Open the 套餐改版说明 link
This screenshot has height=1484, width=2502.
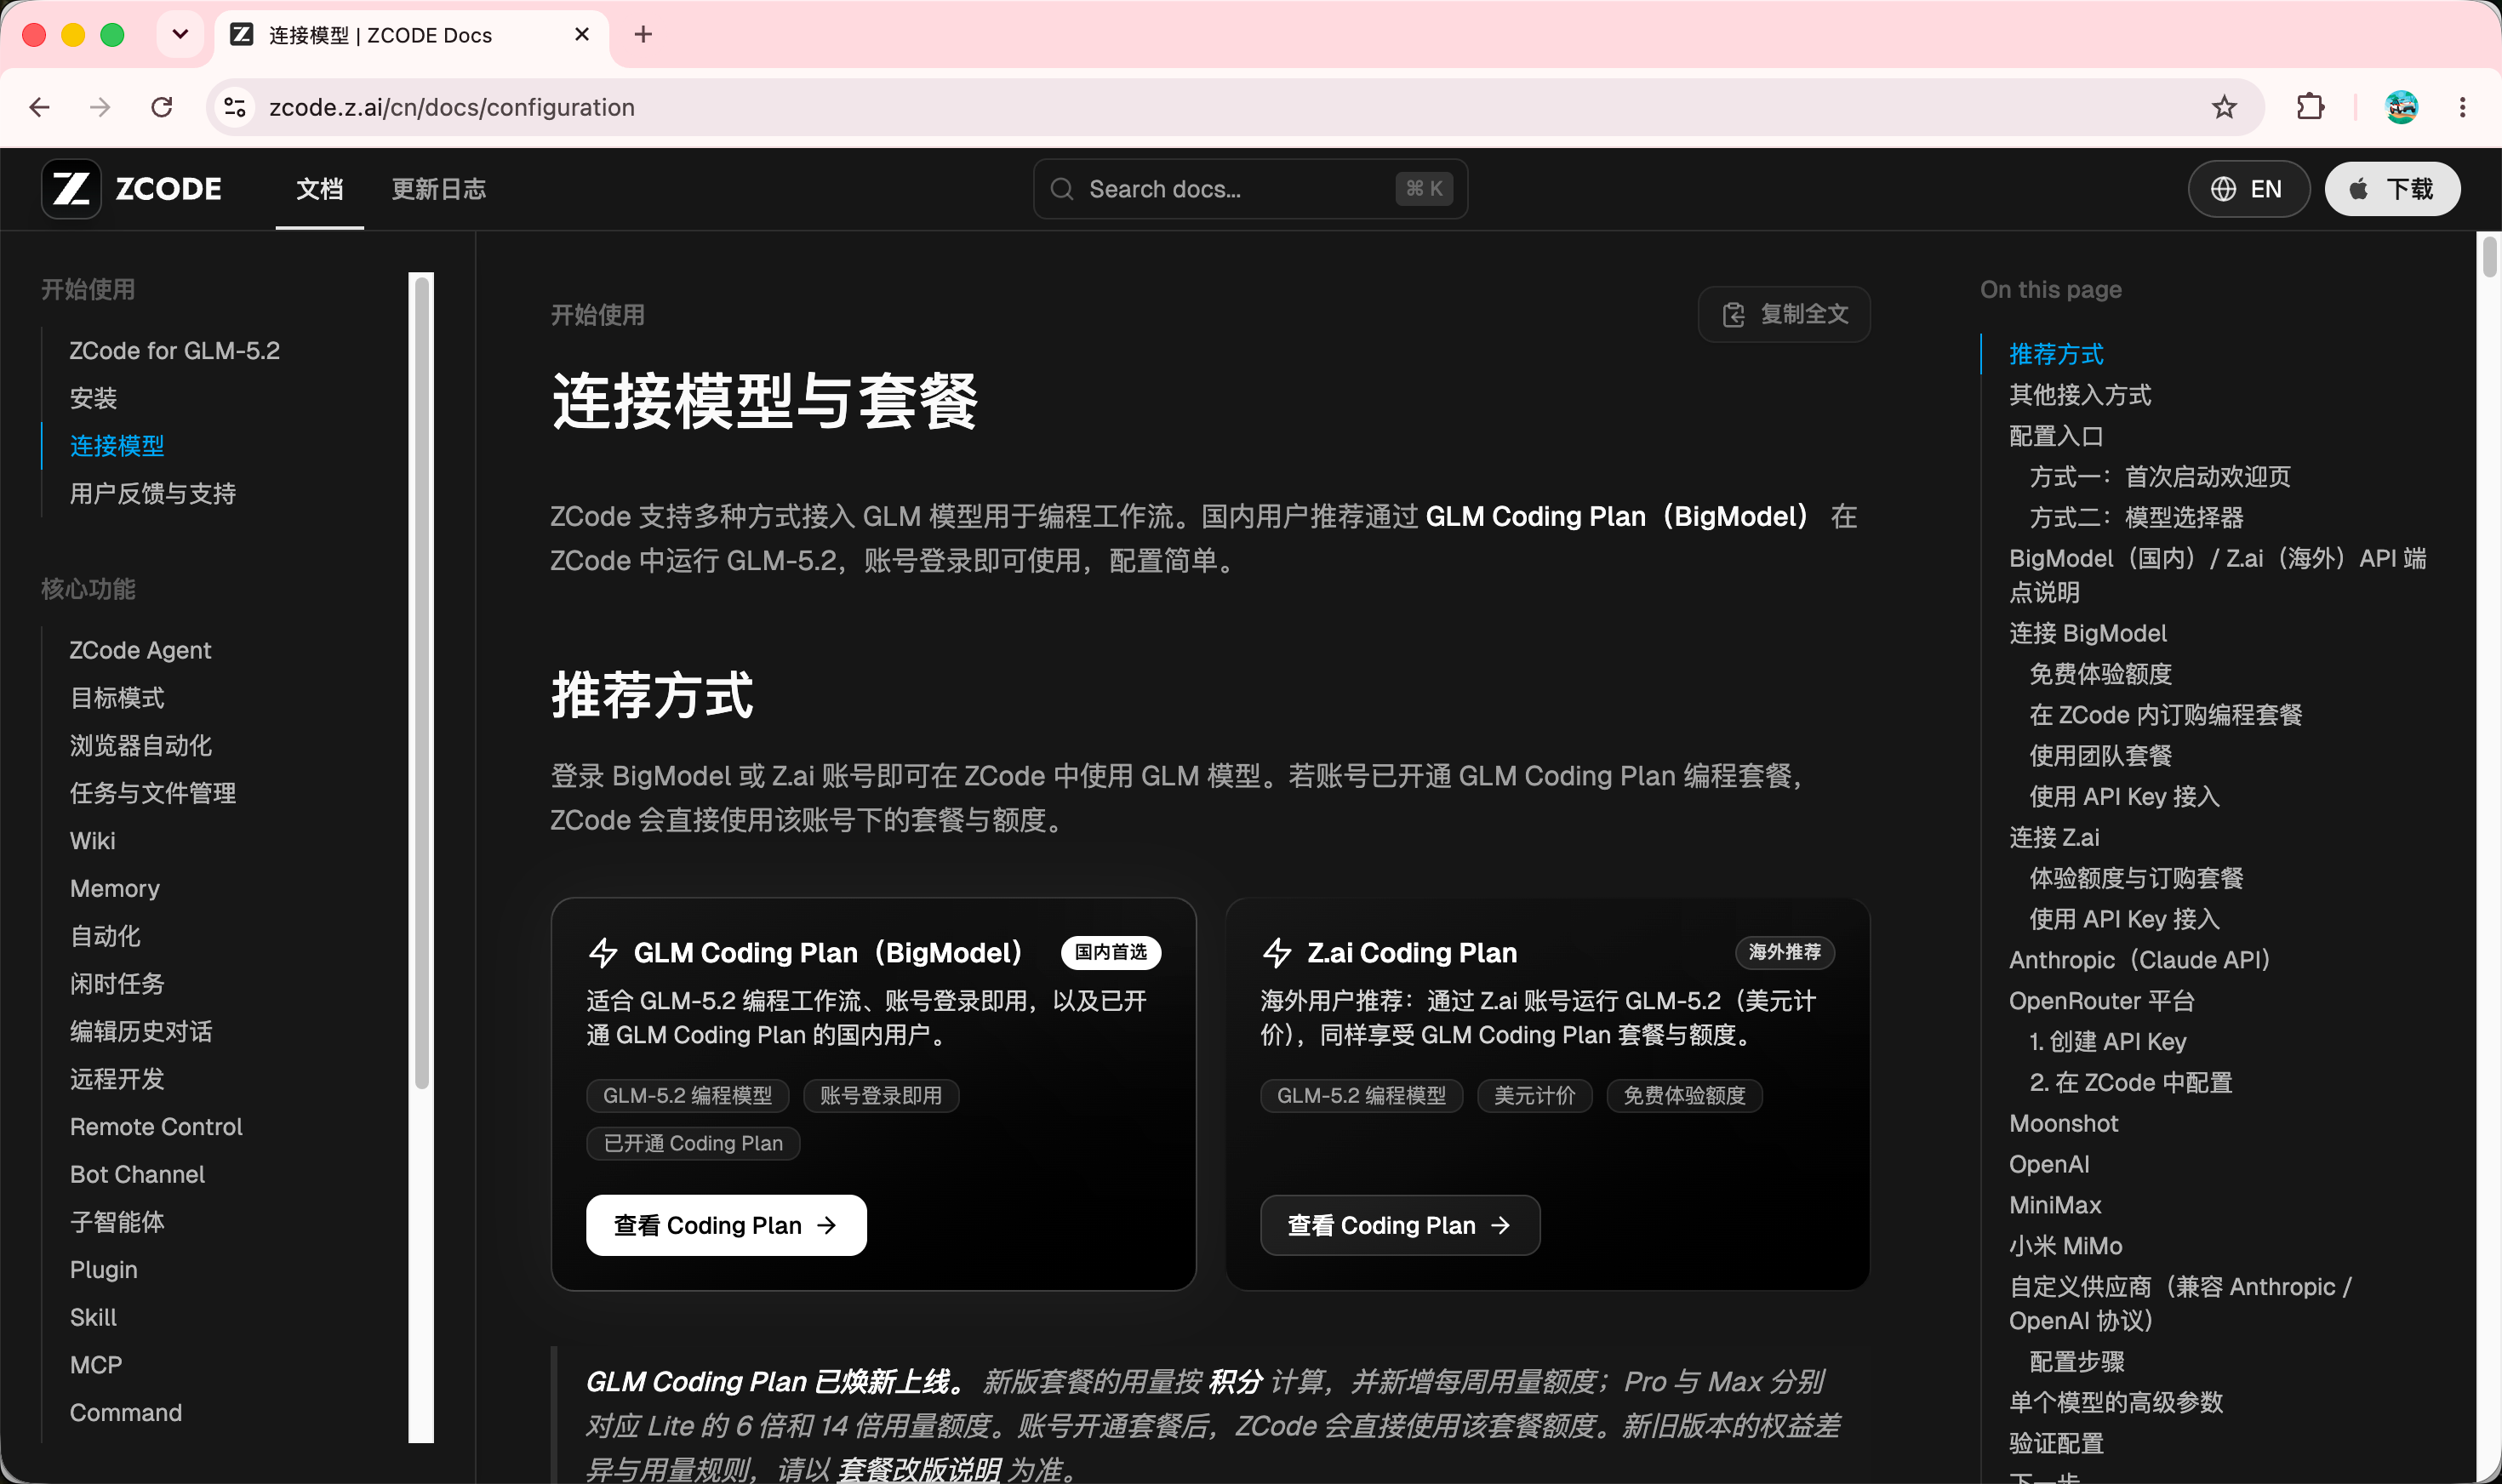tap(919, 1469)
